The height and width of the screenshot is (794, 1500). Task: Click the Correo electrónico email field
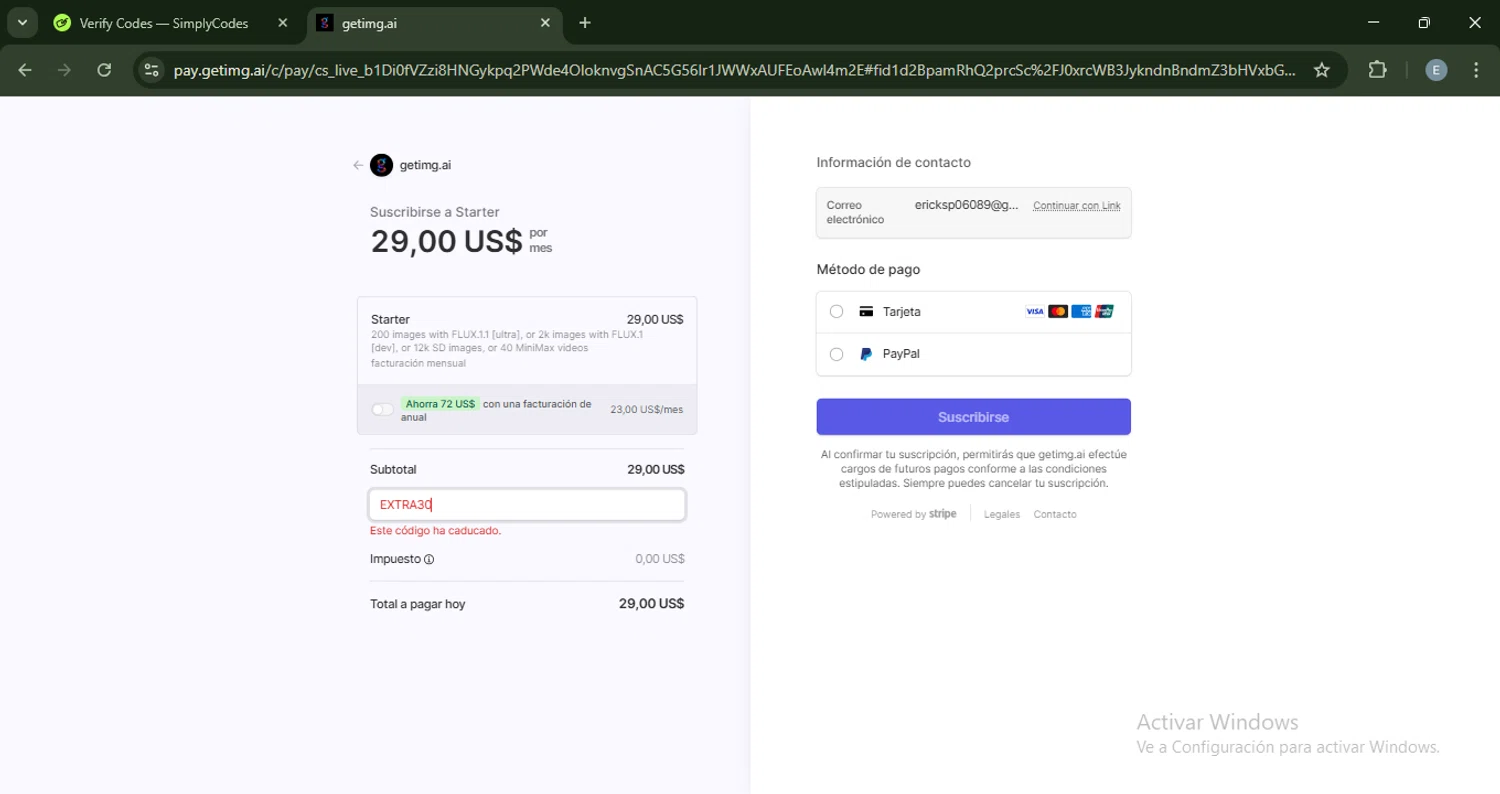tap(973, 212)
